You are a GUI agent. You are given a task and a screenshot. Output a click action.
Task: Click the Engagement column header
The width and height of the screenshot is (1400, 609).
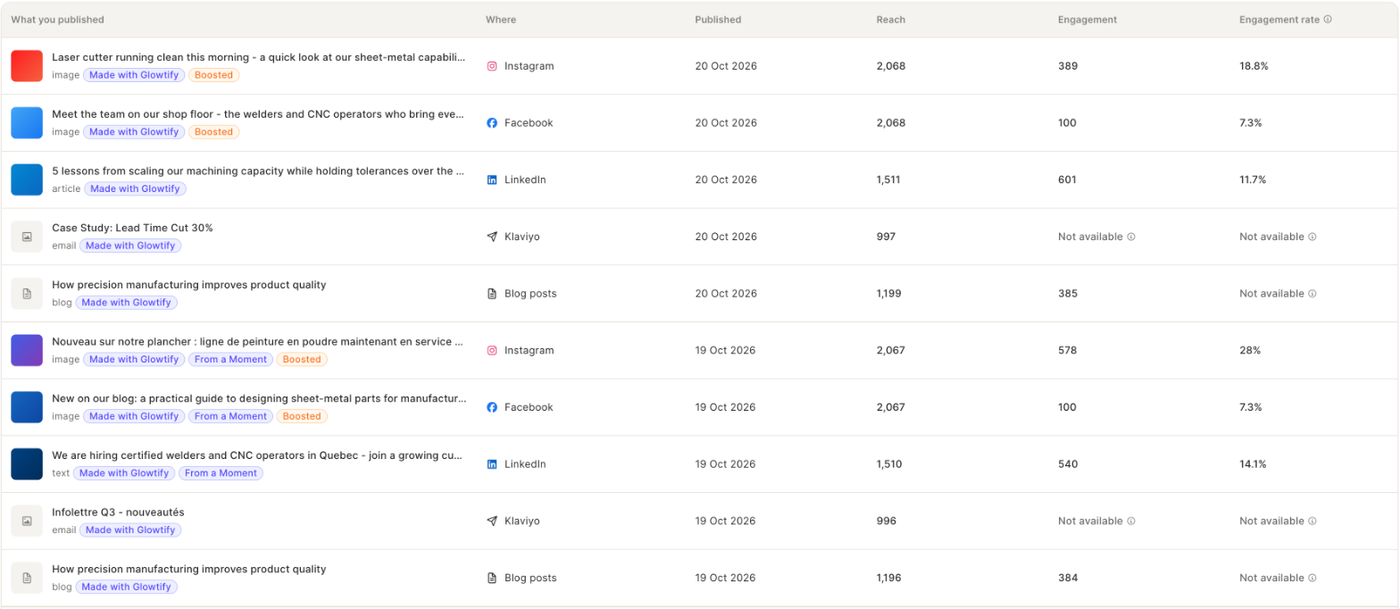[x=1087, y=20]
